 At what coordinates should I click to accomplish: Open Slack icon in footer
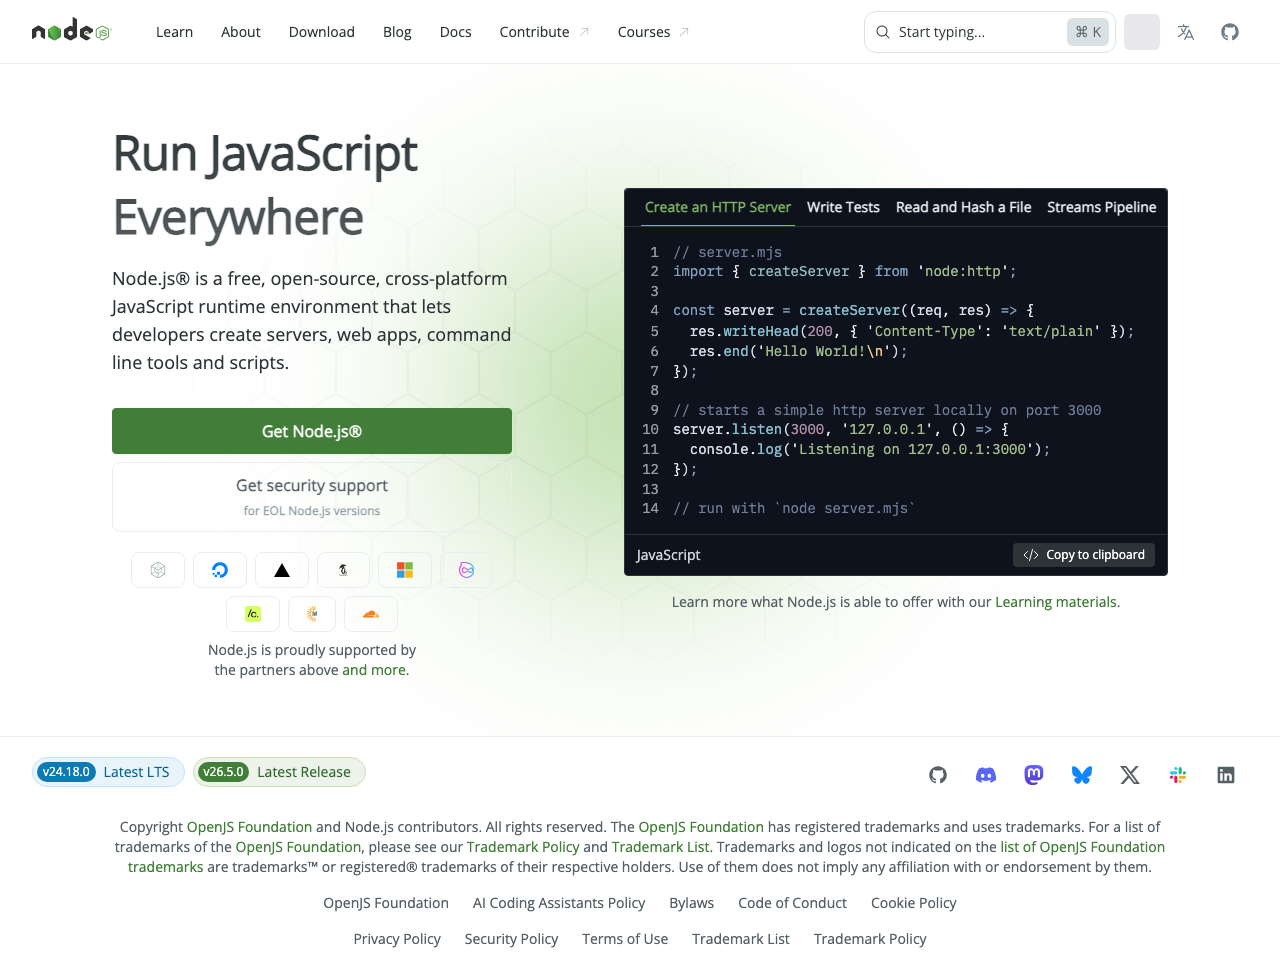coord(1178,775)
